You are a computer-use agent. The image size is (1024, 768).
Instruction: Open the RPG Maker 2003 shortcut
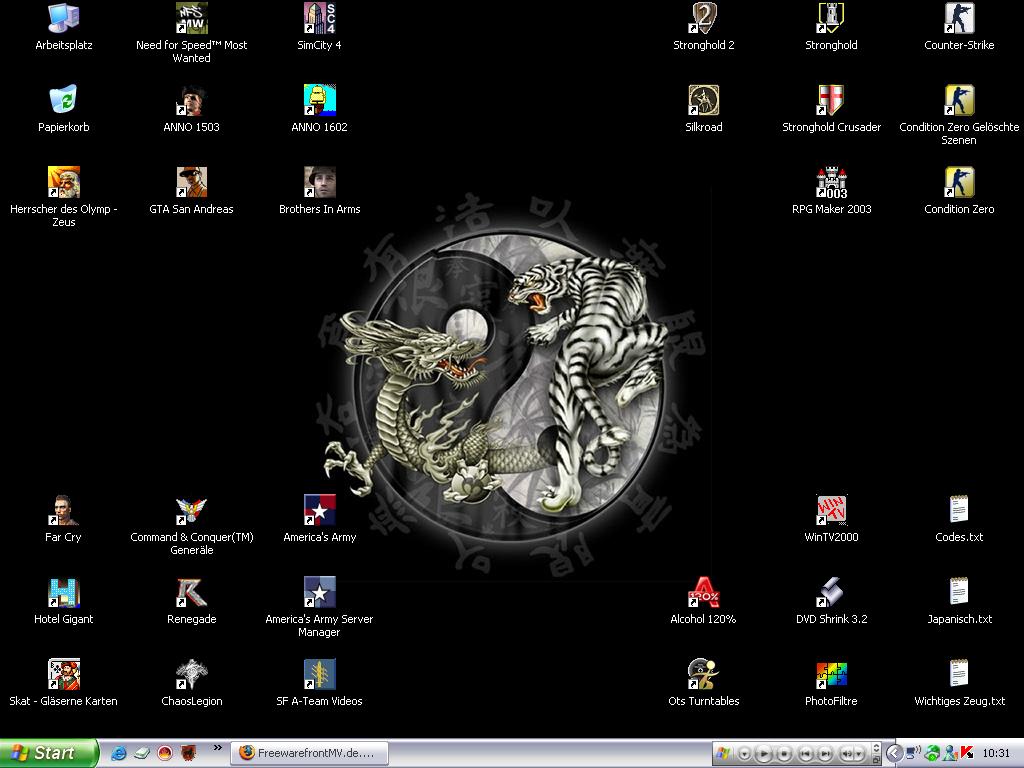click(831, 182)
